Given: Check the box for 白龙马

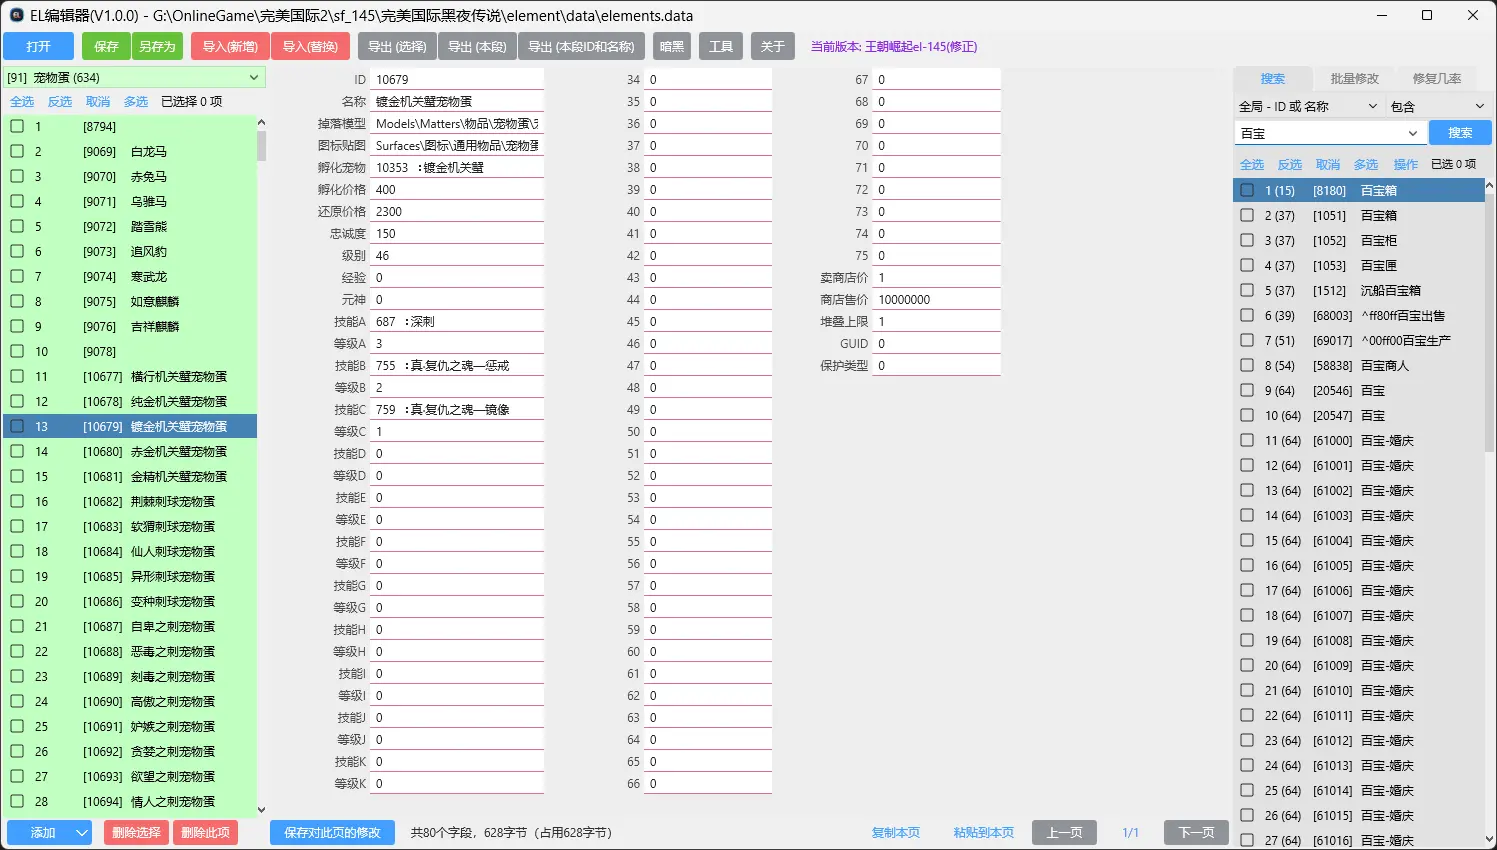Looking at the screenshot, I should point(17,151).
